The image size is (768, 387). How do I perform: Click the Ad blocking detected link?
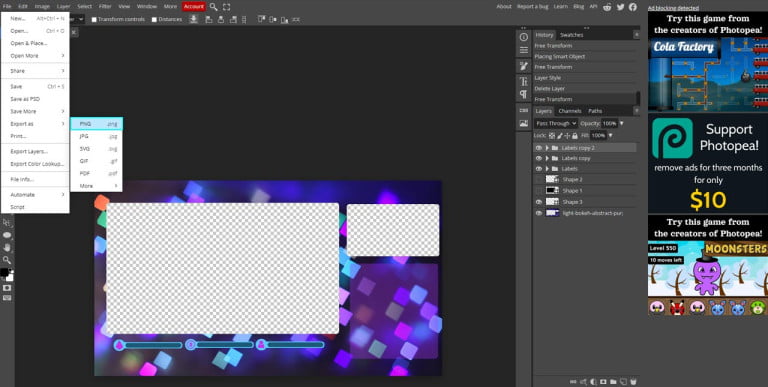click(673, 8)
